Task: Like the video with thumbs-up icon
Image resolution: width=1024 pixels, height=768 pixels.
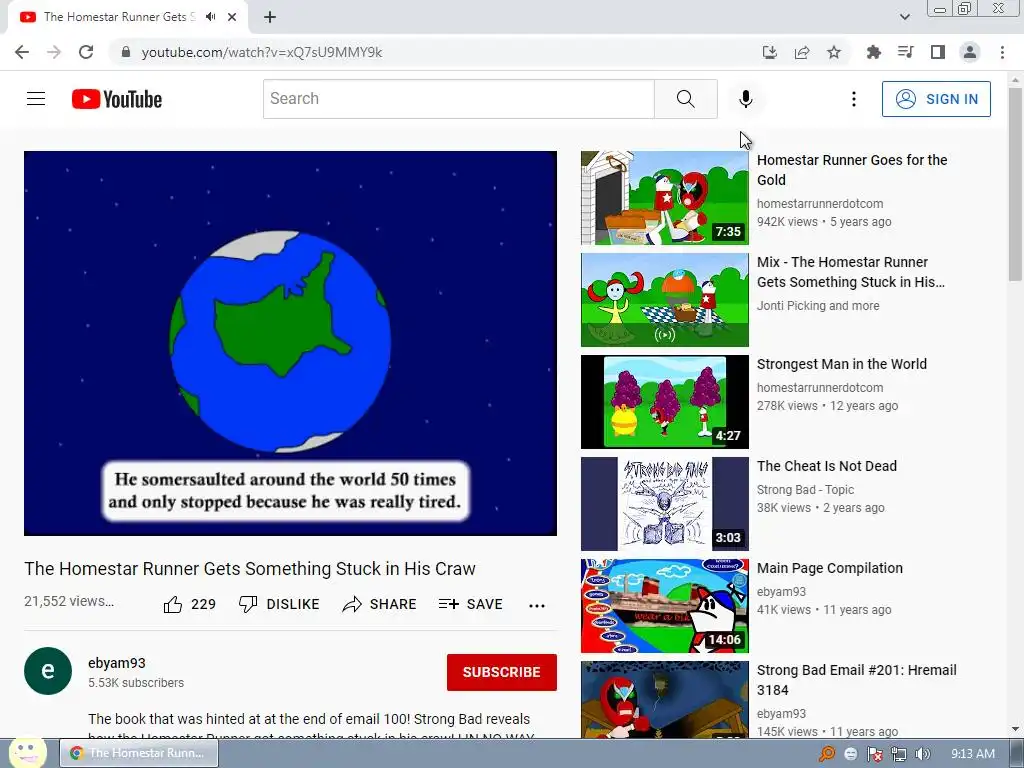Action: click(x=173, y=605)
